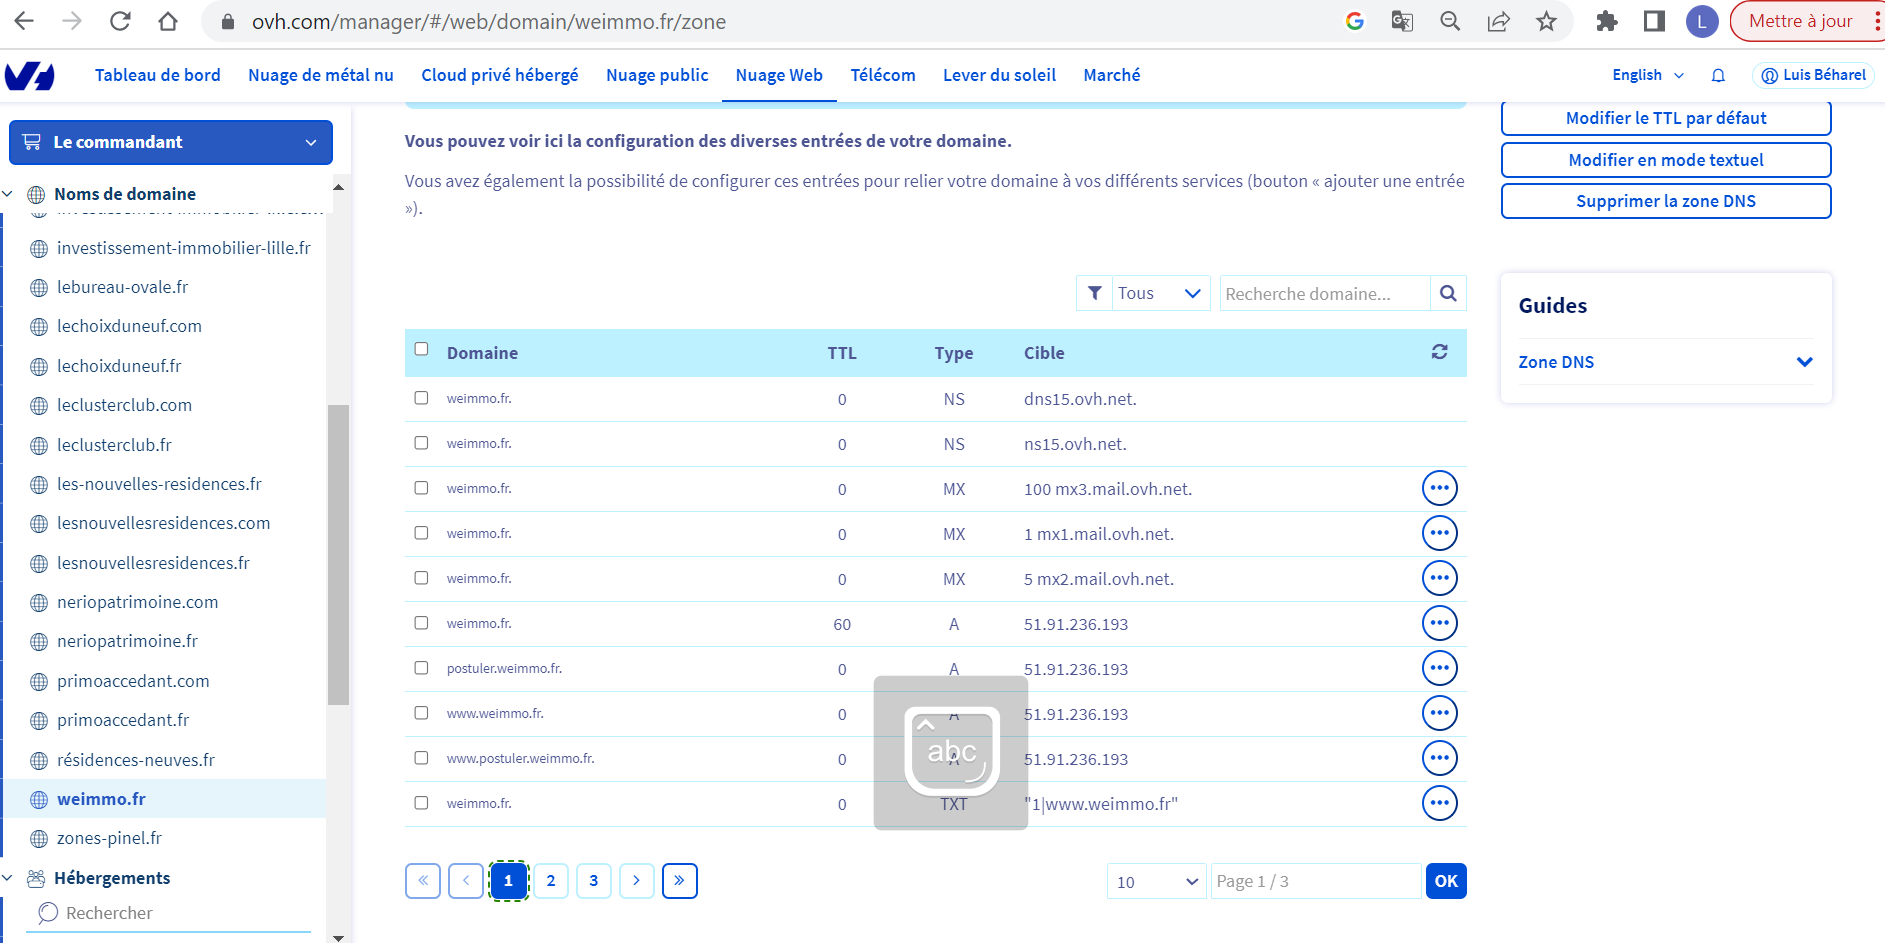The width and height of the screenshot is (1885, 943).
Task: Click the refresh icon in table header
Action: (x=1439, y=352)
